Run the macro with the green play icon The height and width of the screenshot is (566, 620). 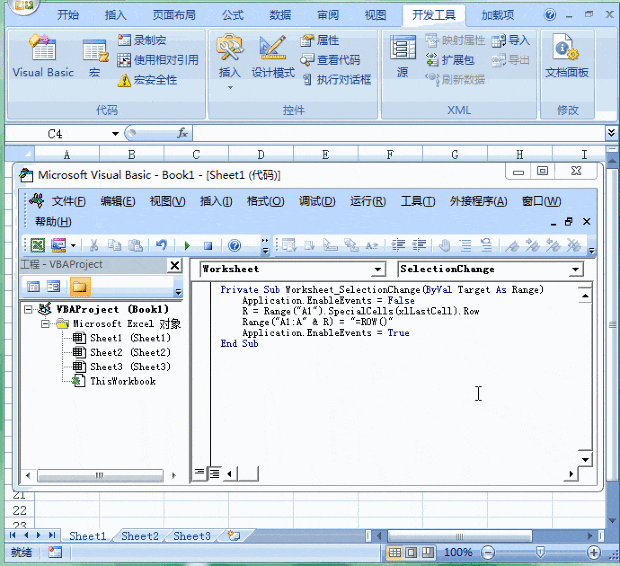[x=186, y=245]
